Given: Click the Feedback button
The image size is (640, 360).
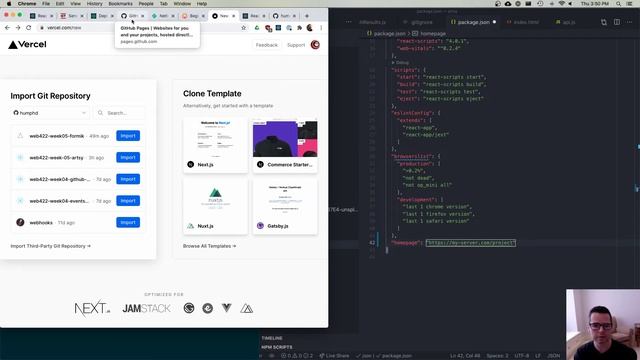Looking at the screenshot, I should [x=267, y=45].
